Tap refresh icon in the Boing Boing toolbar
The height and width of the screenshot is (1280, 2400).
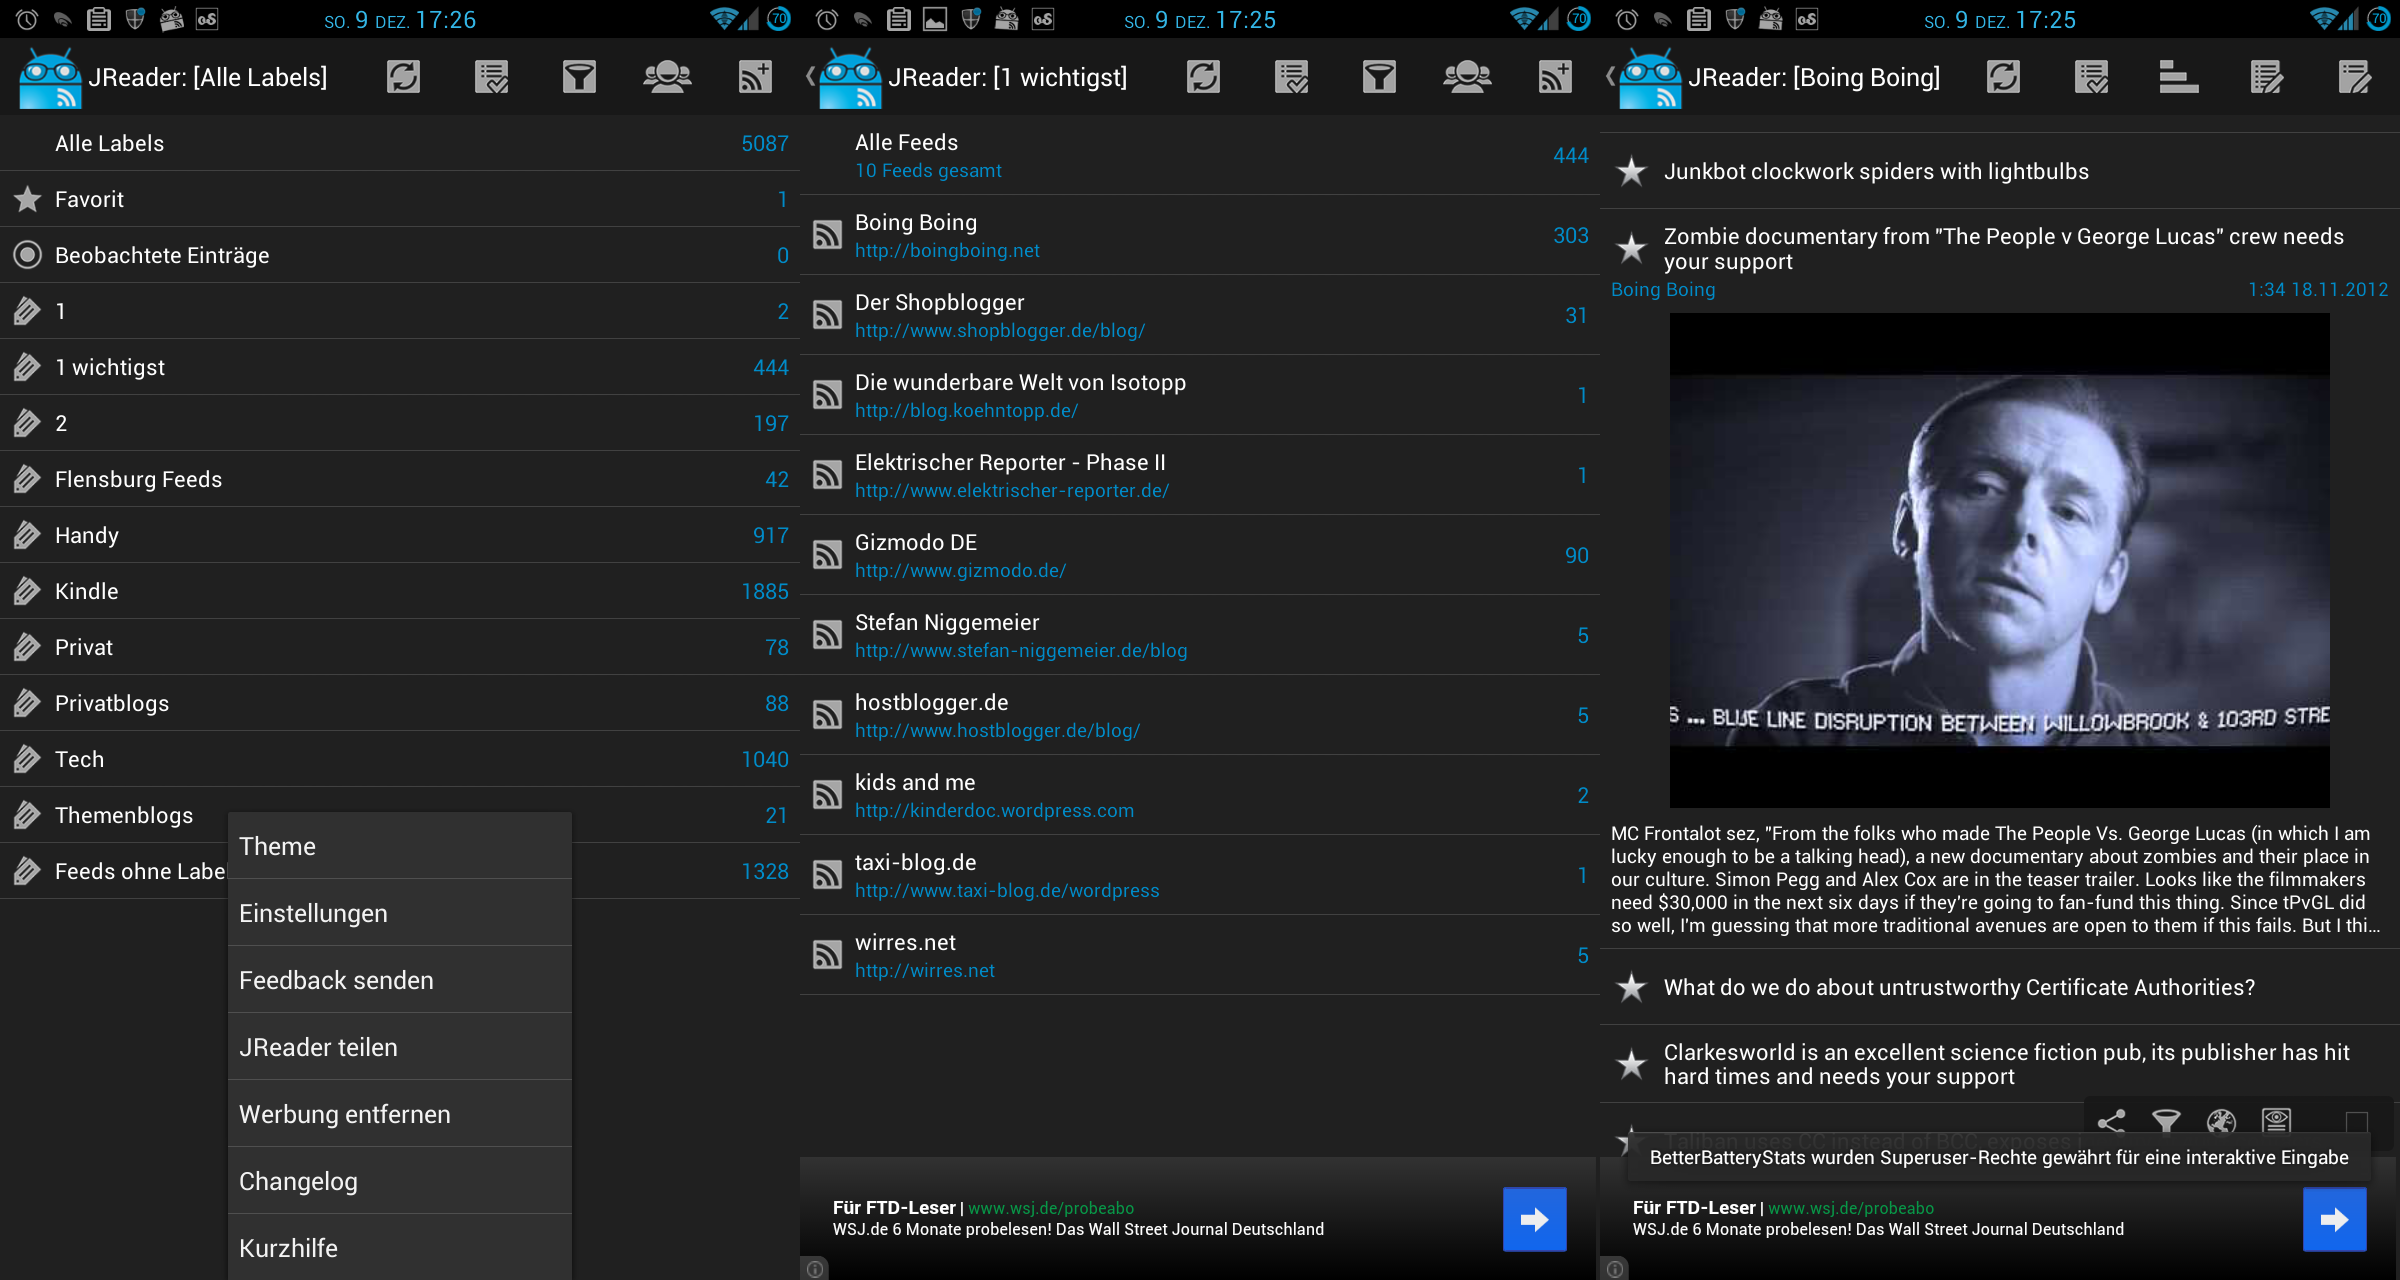tap(2003, 77)
